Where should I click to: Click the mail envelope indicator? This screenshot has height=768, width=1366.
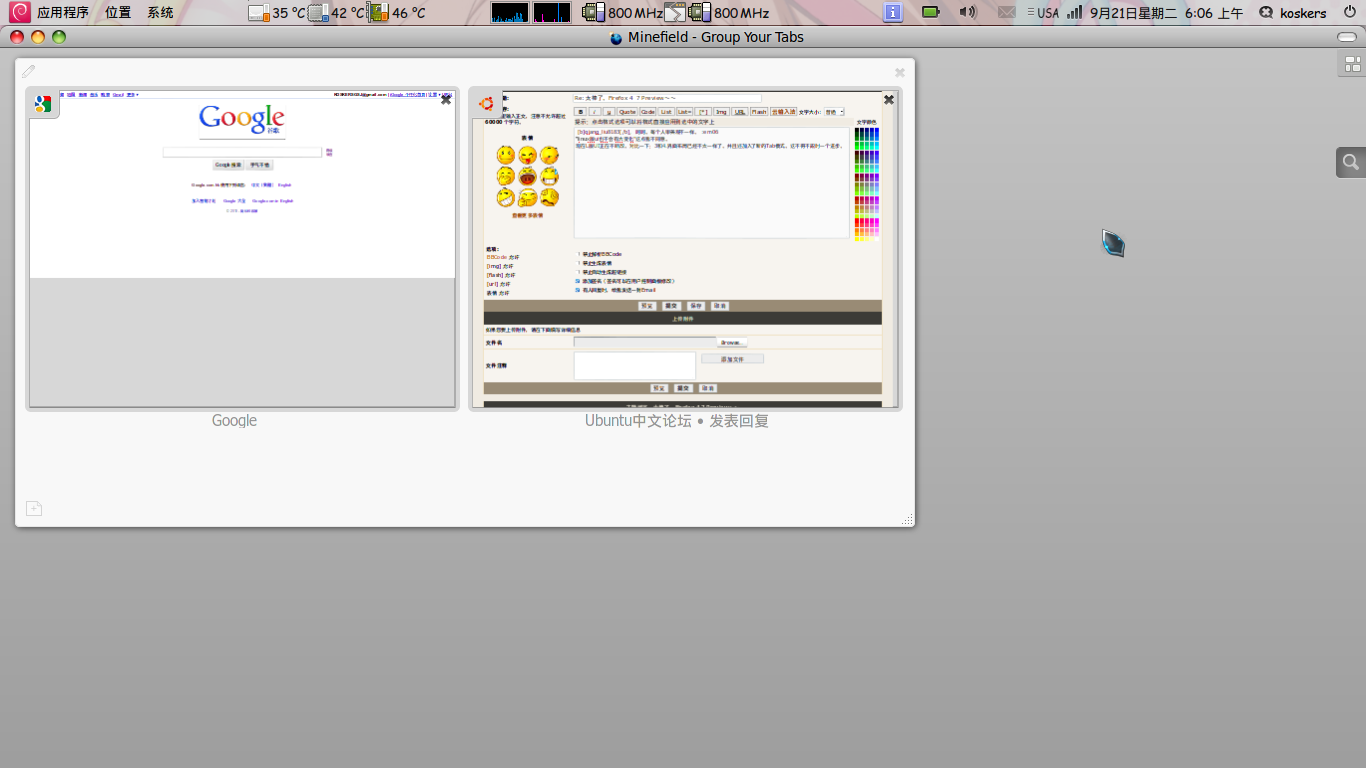coord(1006,12)
